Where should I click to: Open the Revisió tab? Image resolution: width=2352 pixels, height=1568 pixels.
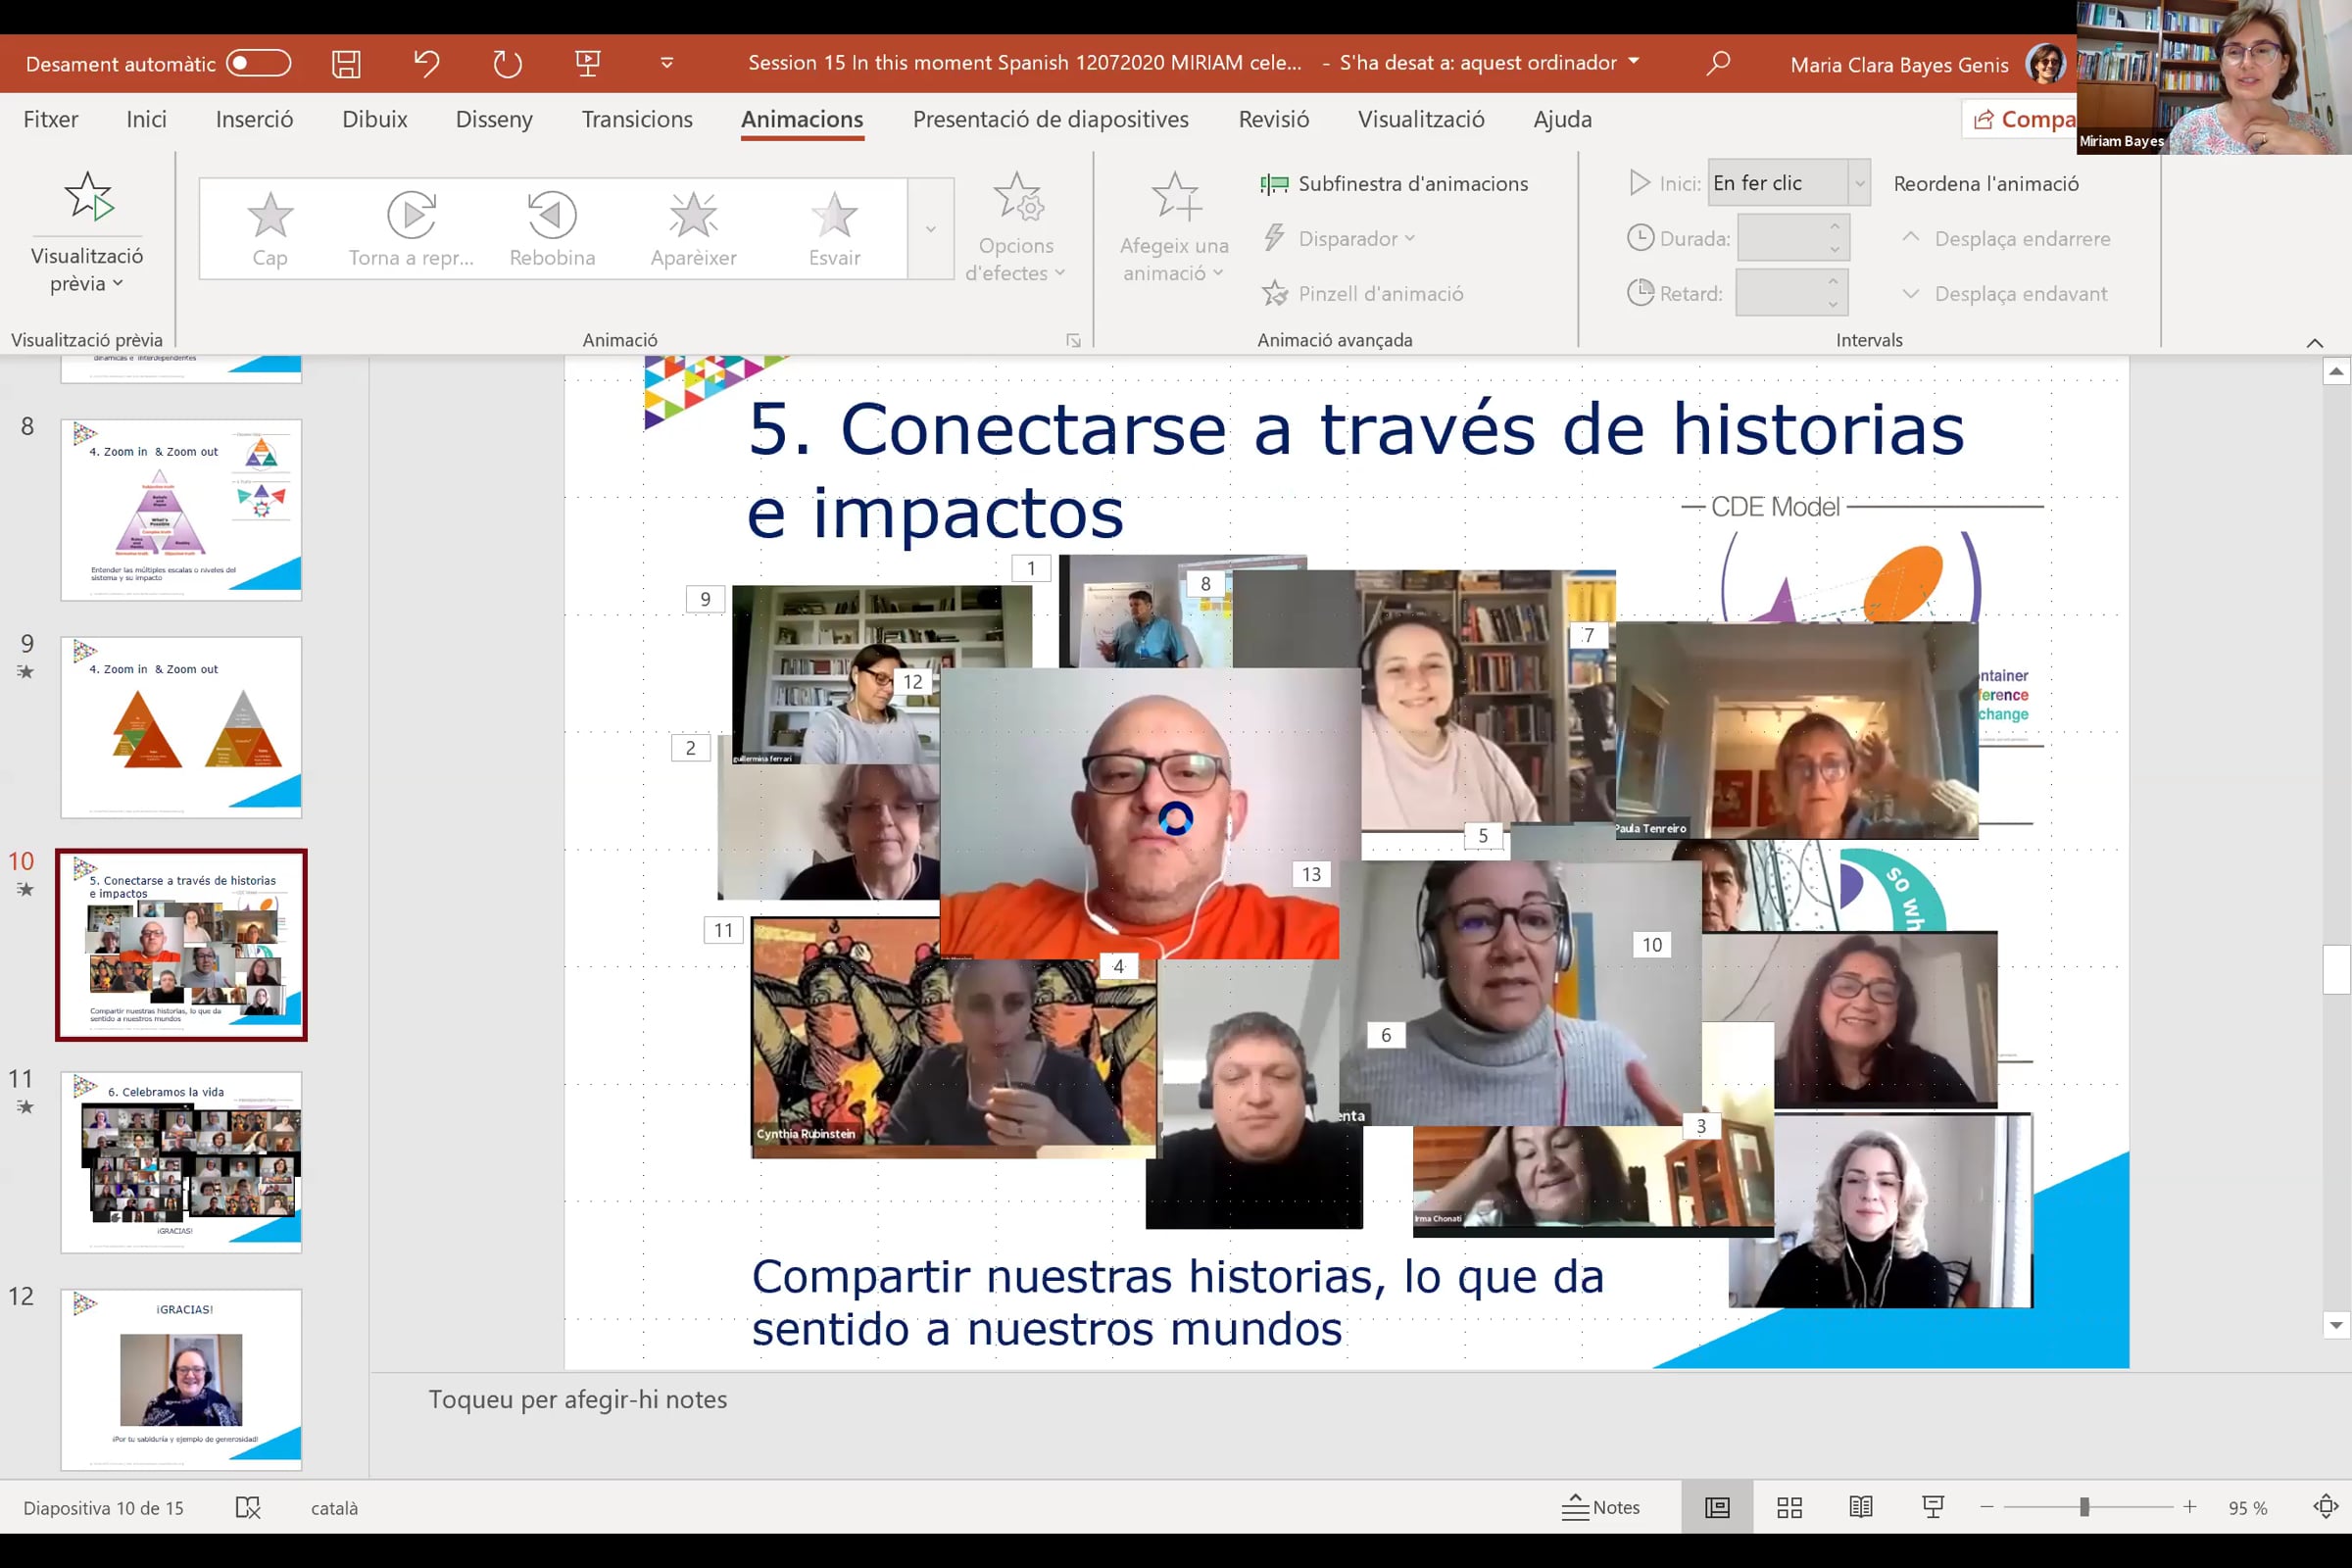1273,119
